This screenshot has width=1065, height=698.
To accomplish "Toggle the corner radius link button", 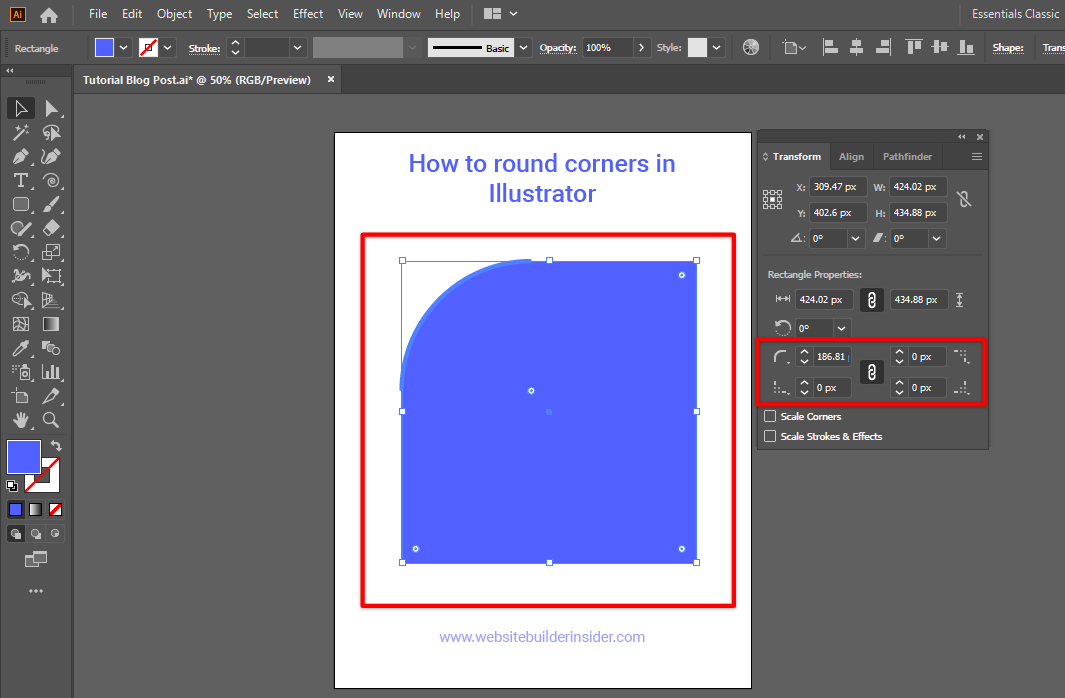I will 872,372.
